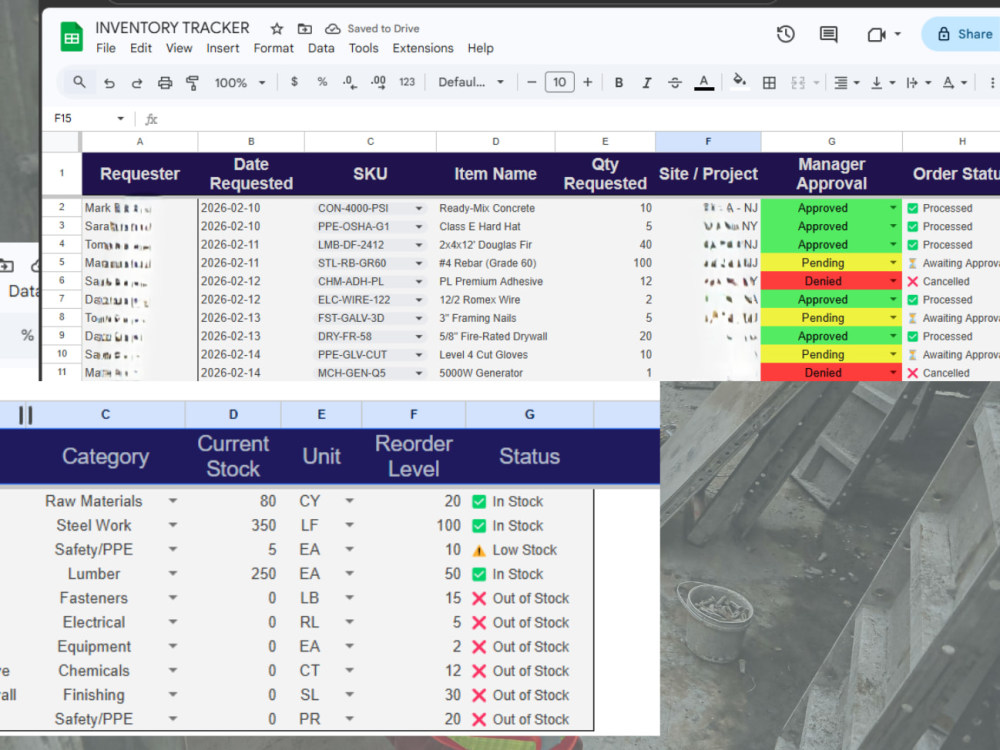Click the Share button

961,34
